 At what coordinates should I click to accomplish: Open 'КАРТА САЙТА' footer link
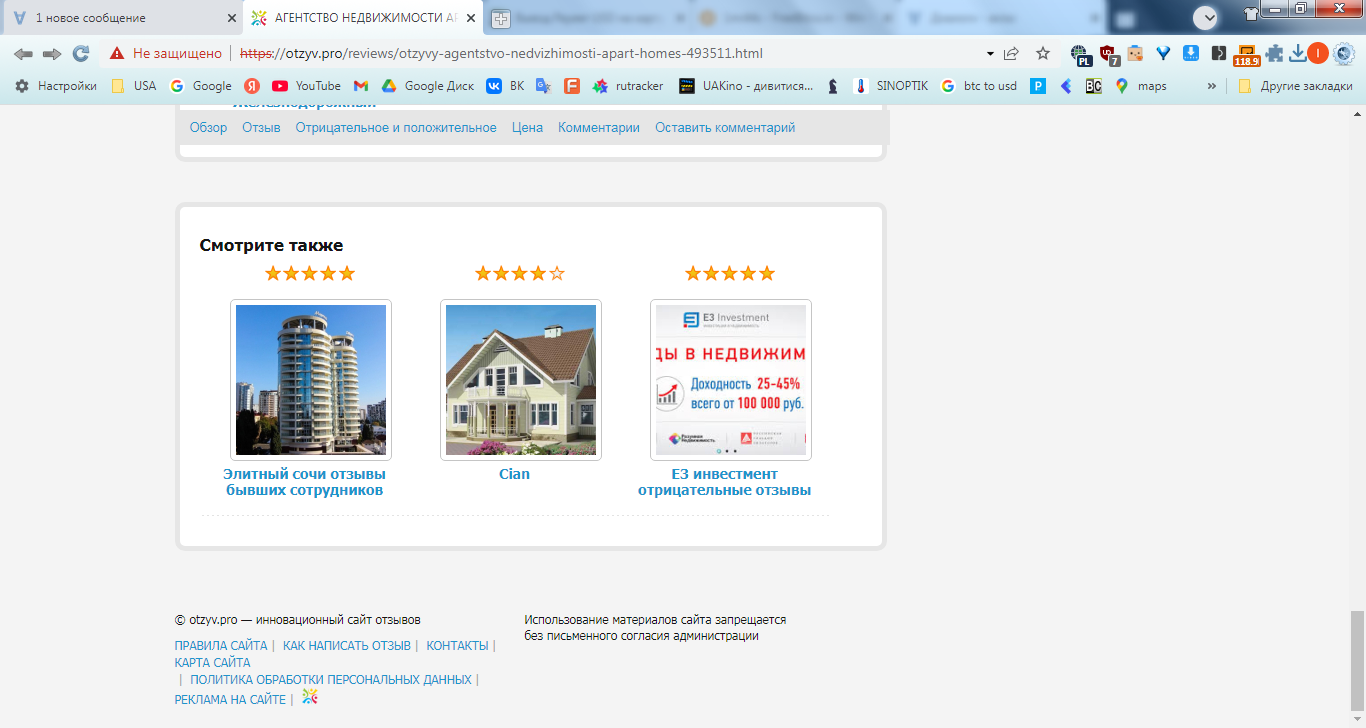tap(212, 663)
